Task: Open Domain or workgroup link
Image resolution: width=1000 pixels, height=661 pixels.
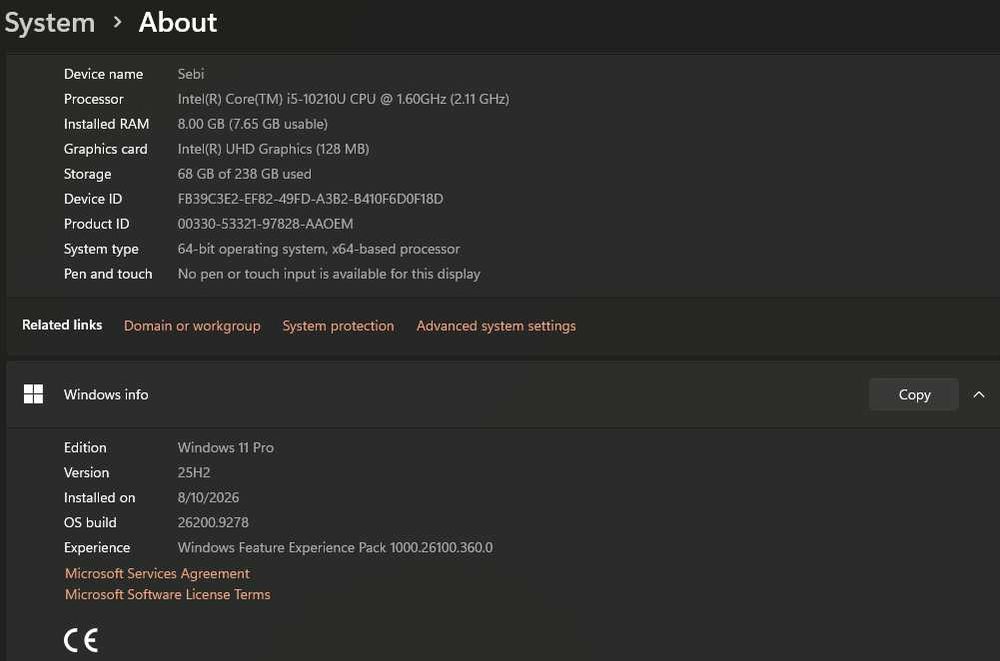Action: pyautogui.click(x=192, y=326)
